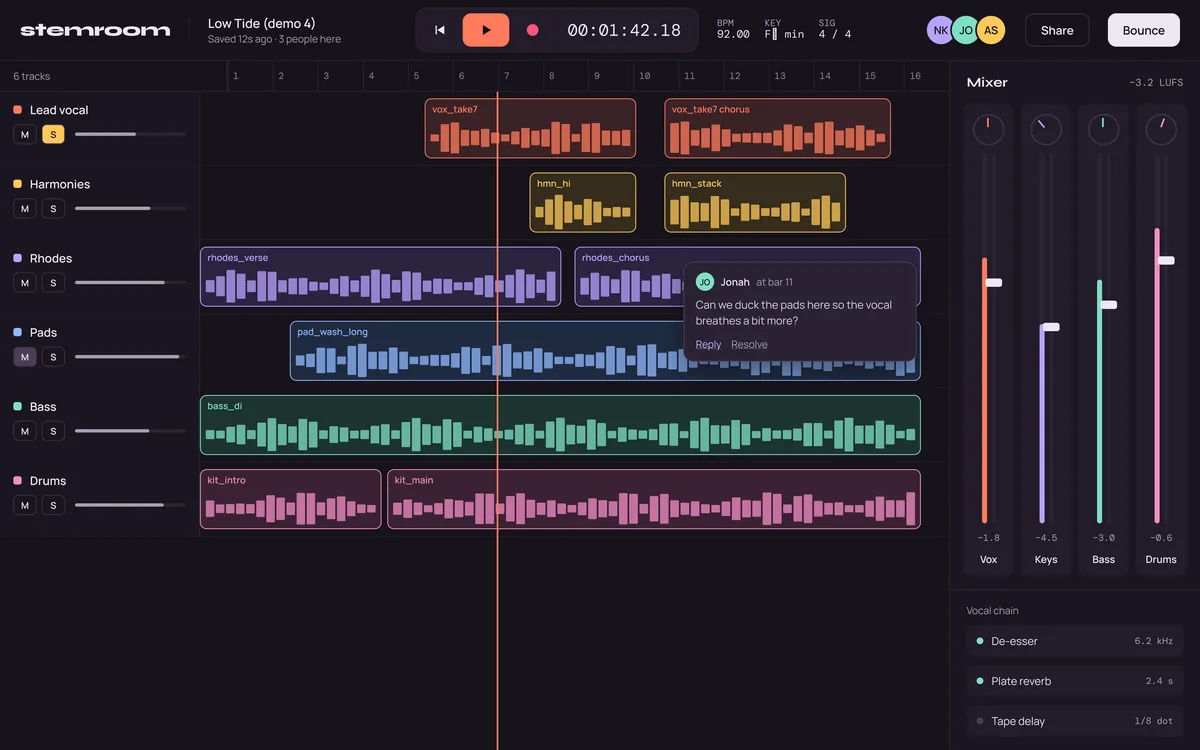Enable the Tape delay effect dot
This screenshot has width=1200, height=750.
(x=980, y=721)
